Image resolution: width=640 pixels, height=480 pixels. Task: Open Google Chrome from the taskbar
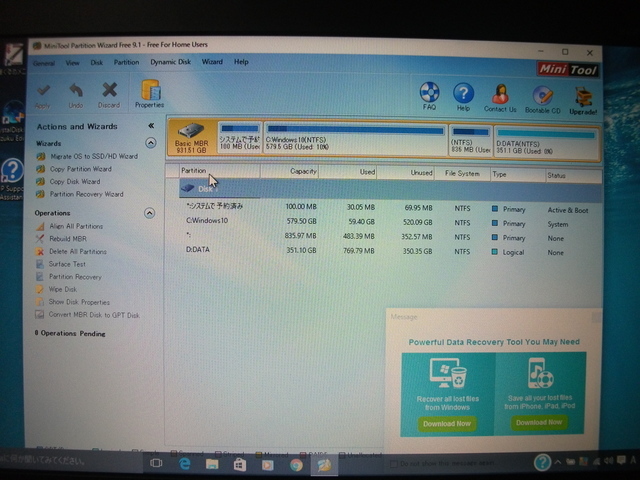(x=297, y=465)
